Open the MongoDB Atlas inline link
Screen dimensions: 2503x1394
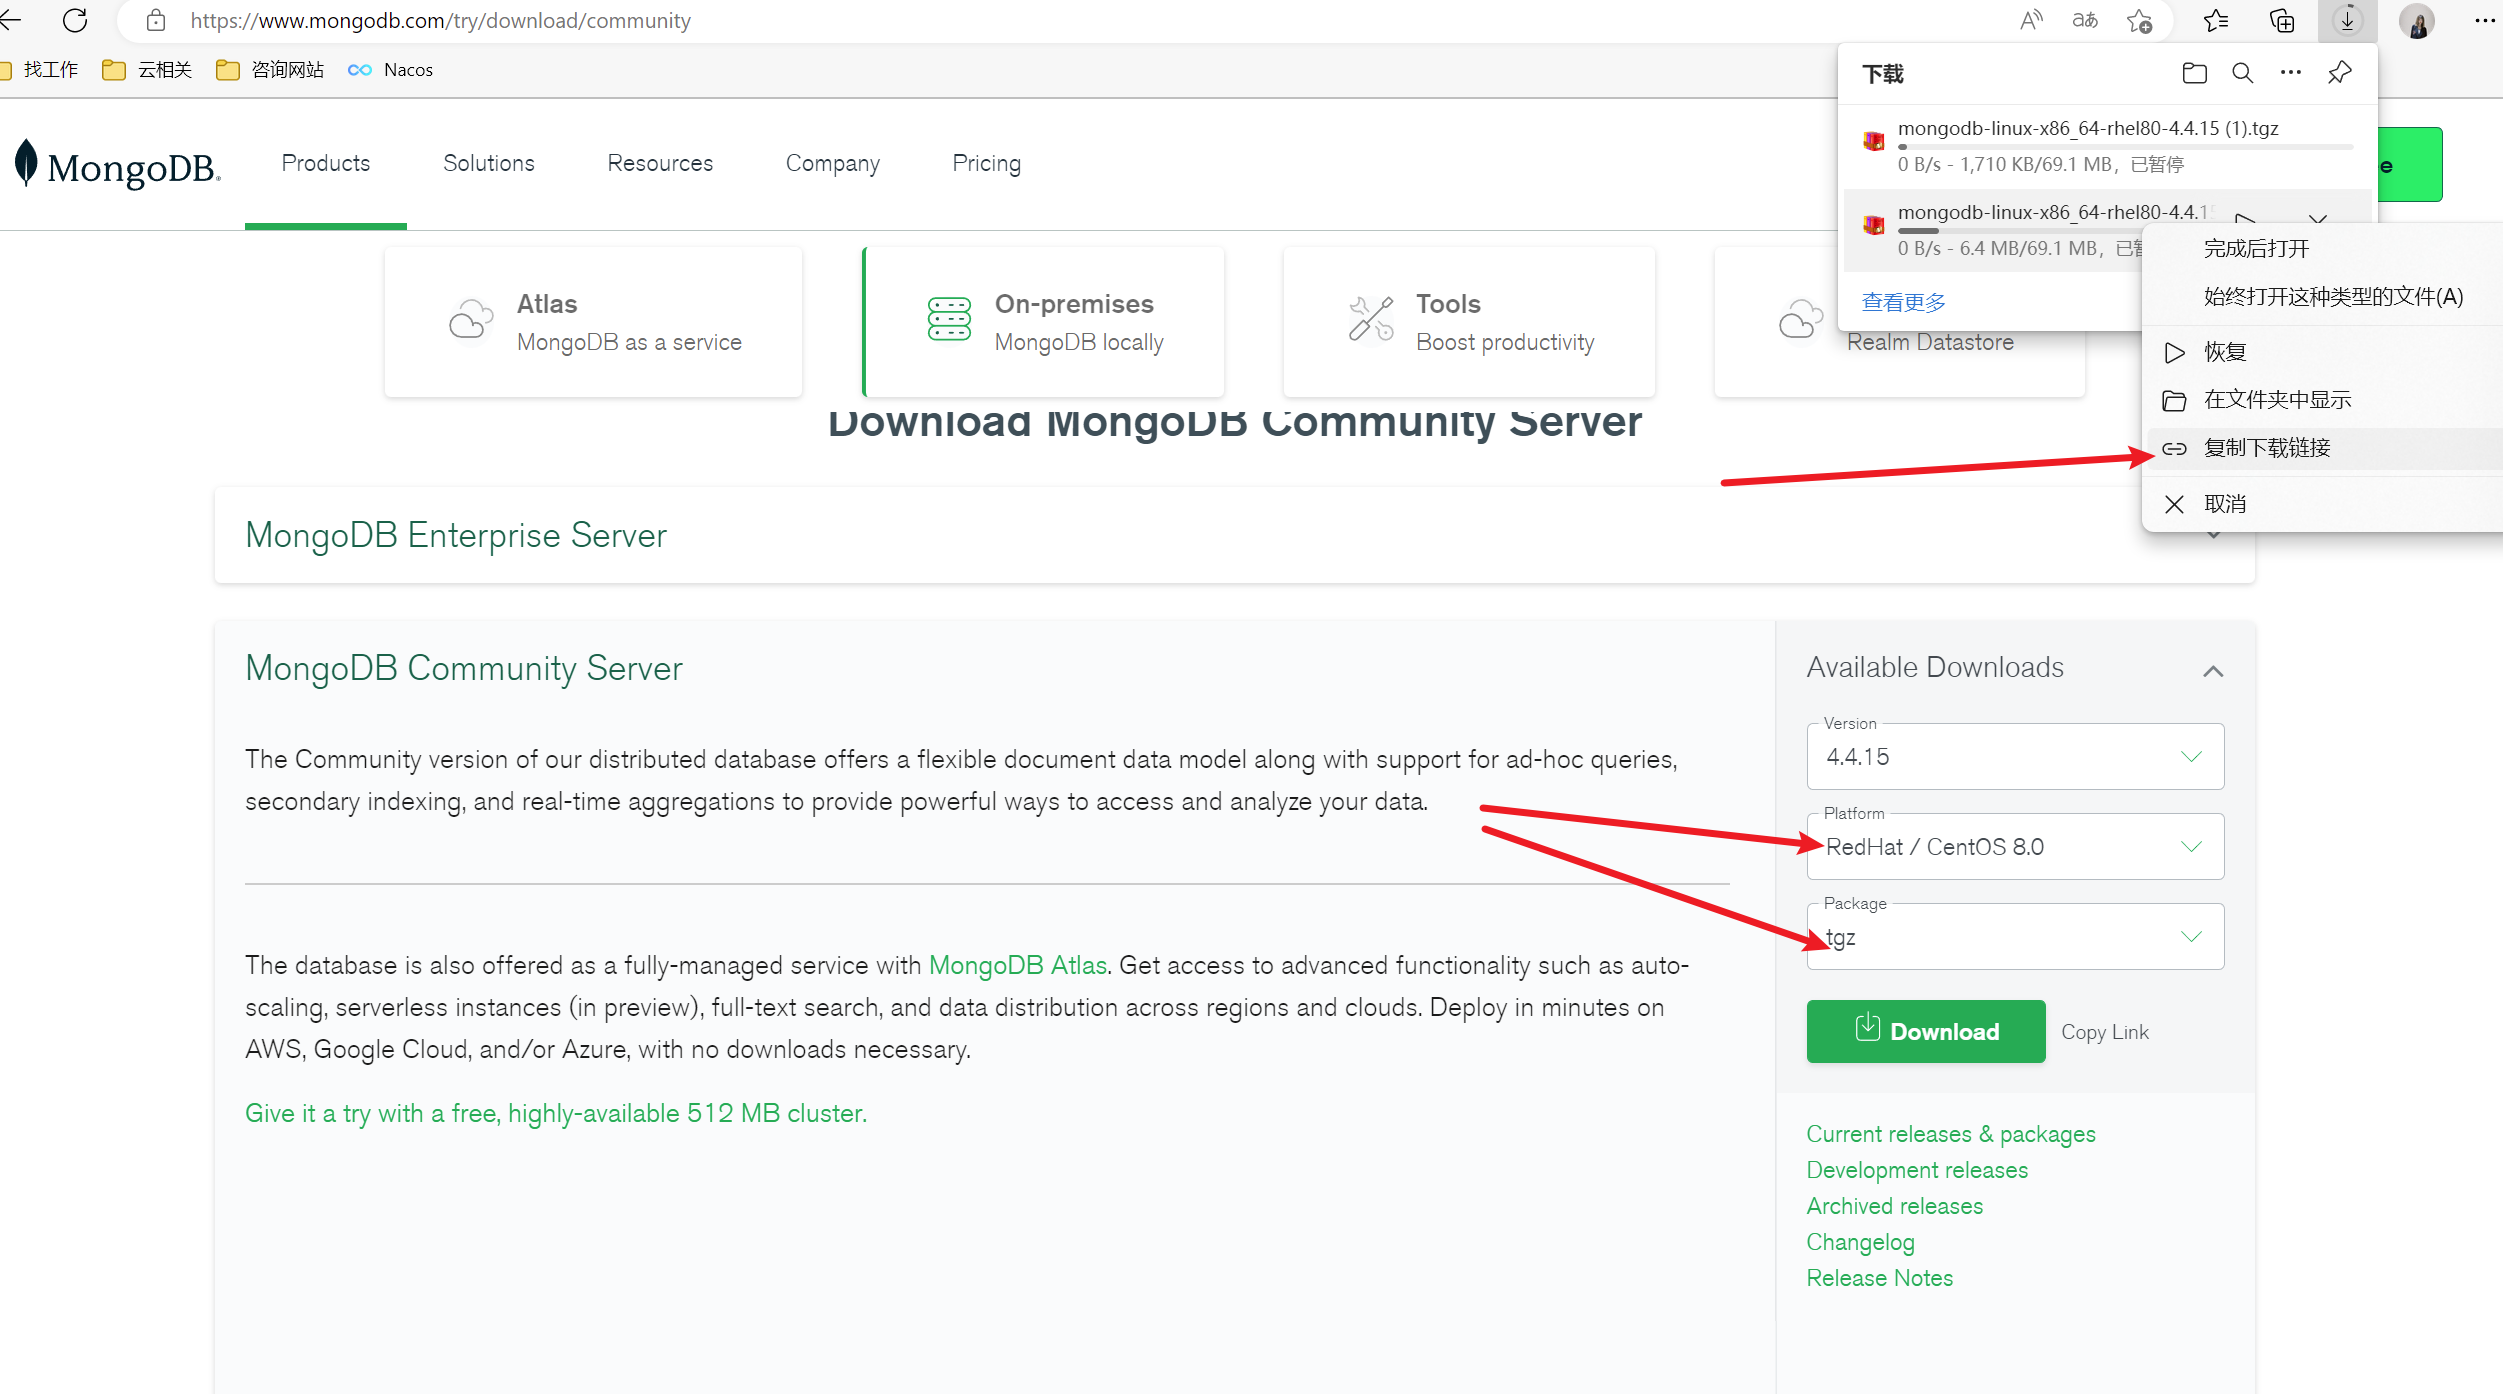[x=1018, y=965]
